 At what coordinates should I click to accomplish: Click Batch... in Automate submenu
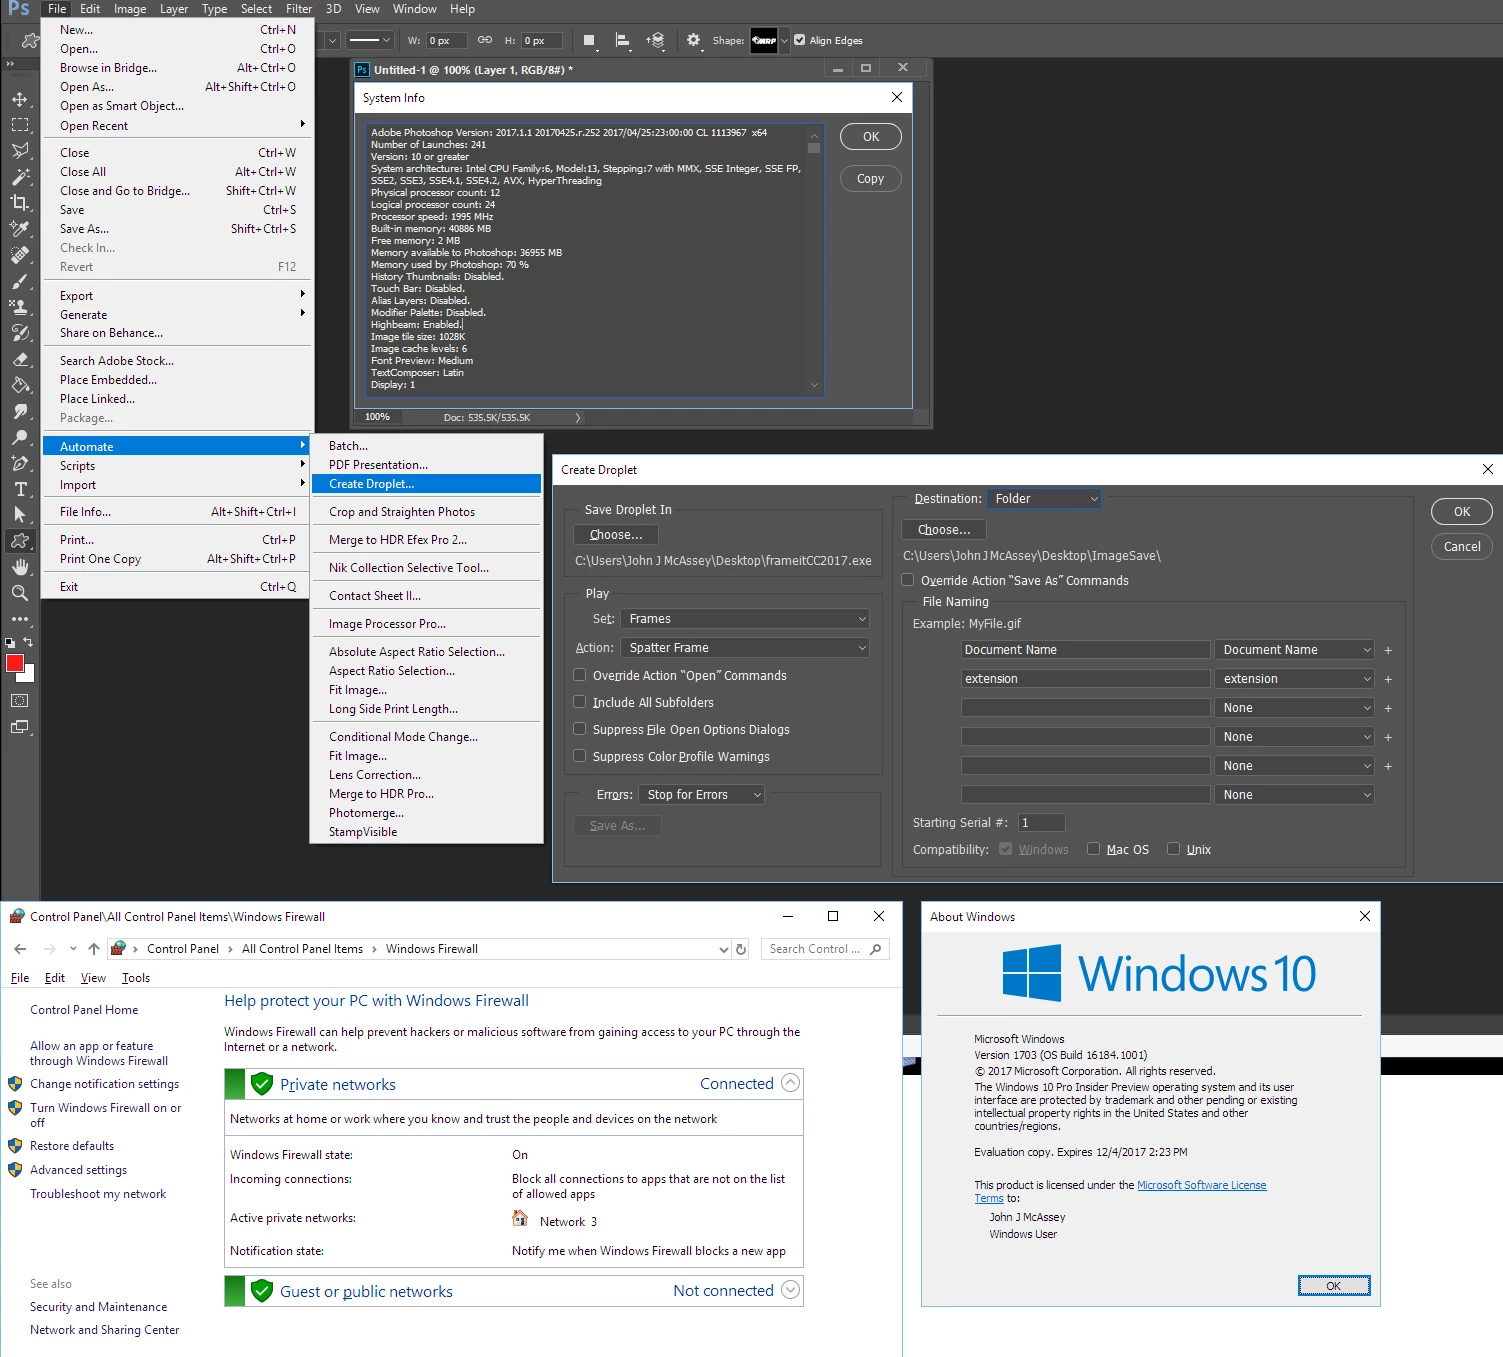(x=426, y=446)
